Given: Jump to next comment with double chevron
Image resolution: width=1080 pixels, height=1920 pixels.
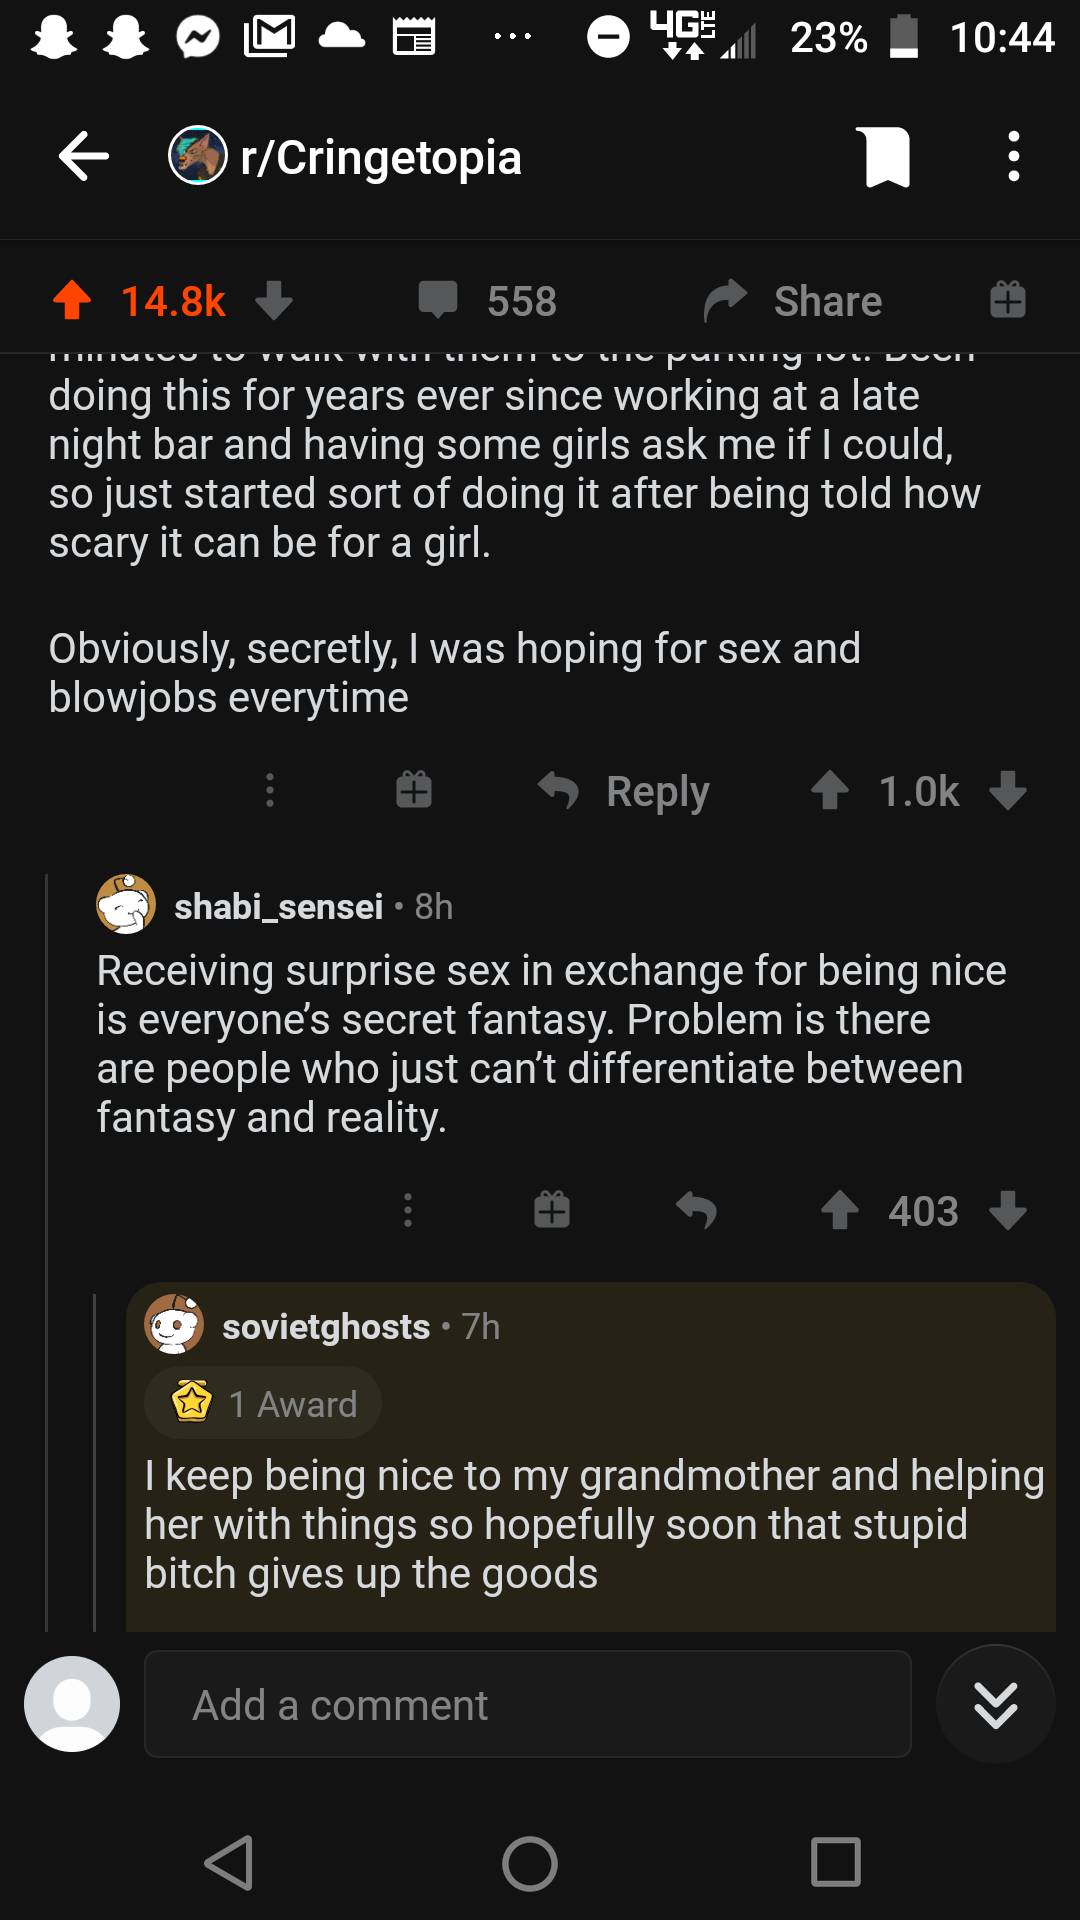Looking at the screenshot, I should (995, 1705).
